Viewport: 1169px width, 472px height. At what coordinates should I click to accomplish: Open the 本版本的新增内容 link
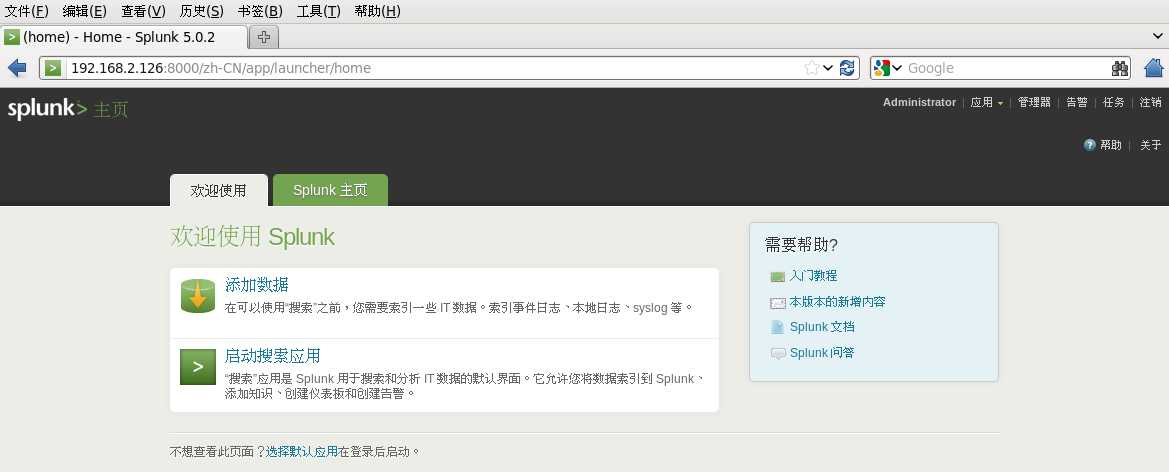click(837, 302)
